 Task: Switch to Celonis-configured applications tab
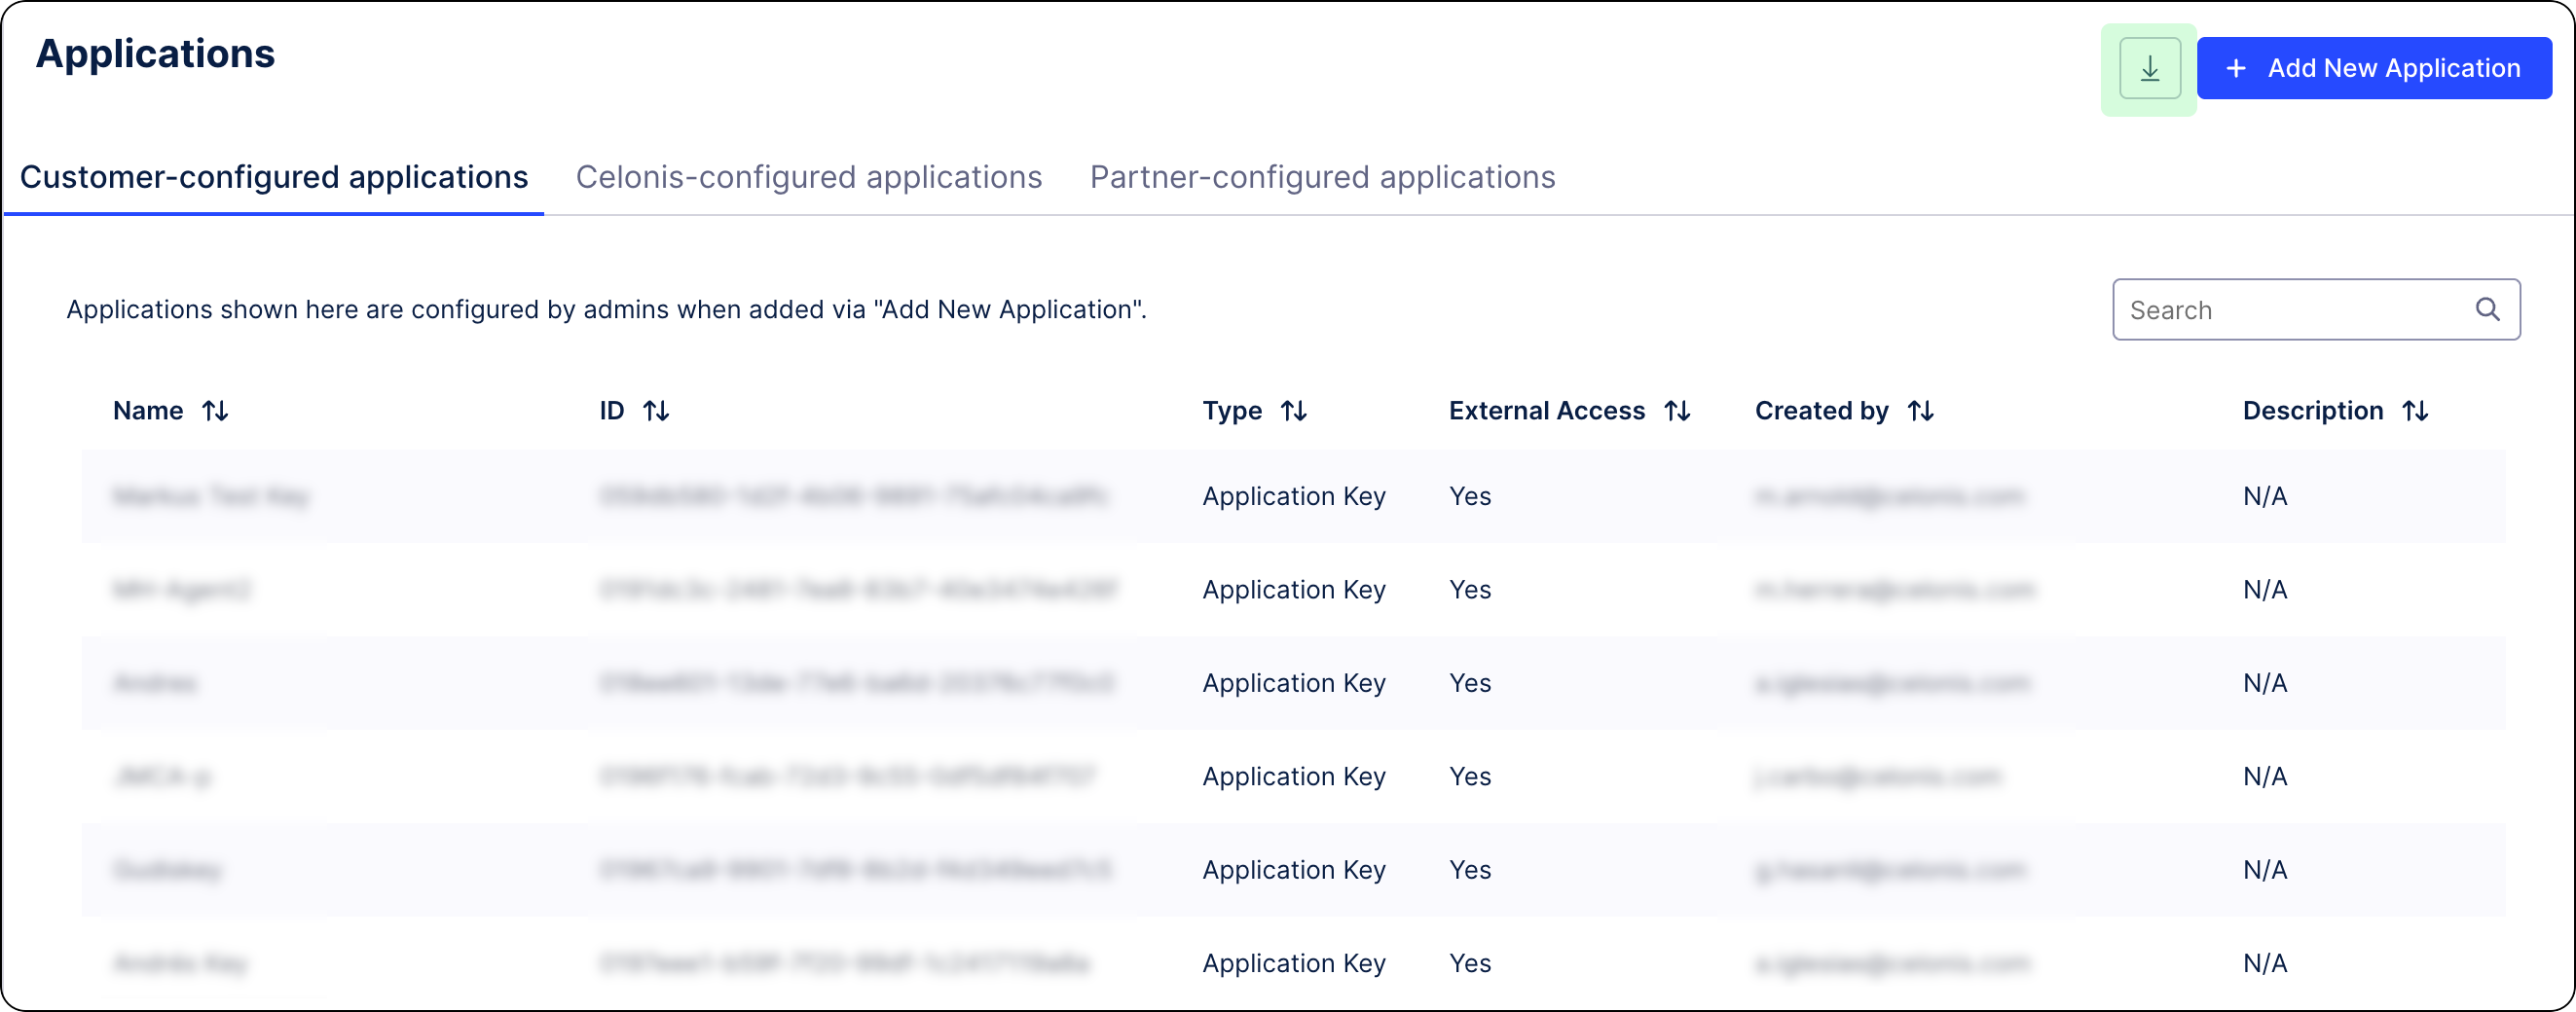click(x=808, y=177)
